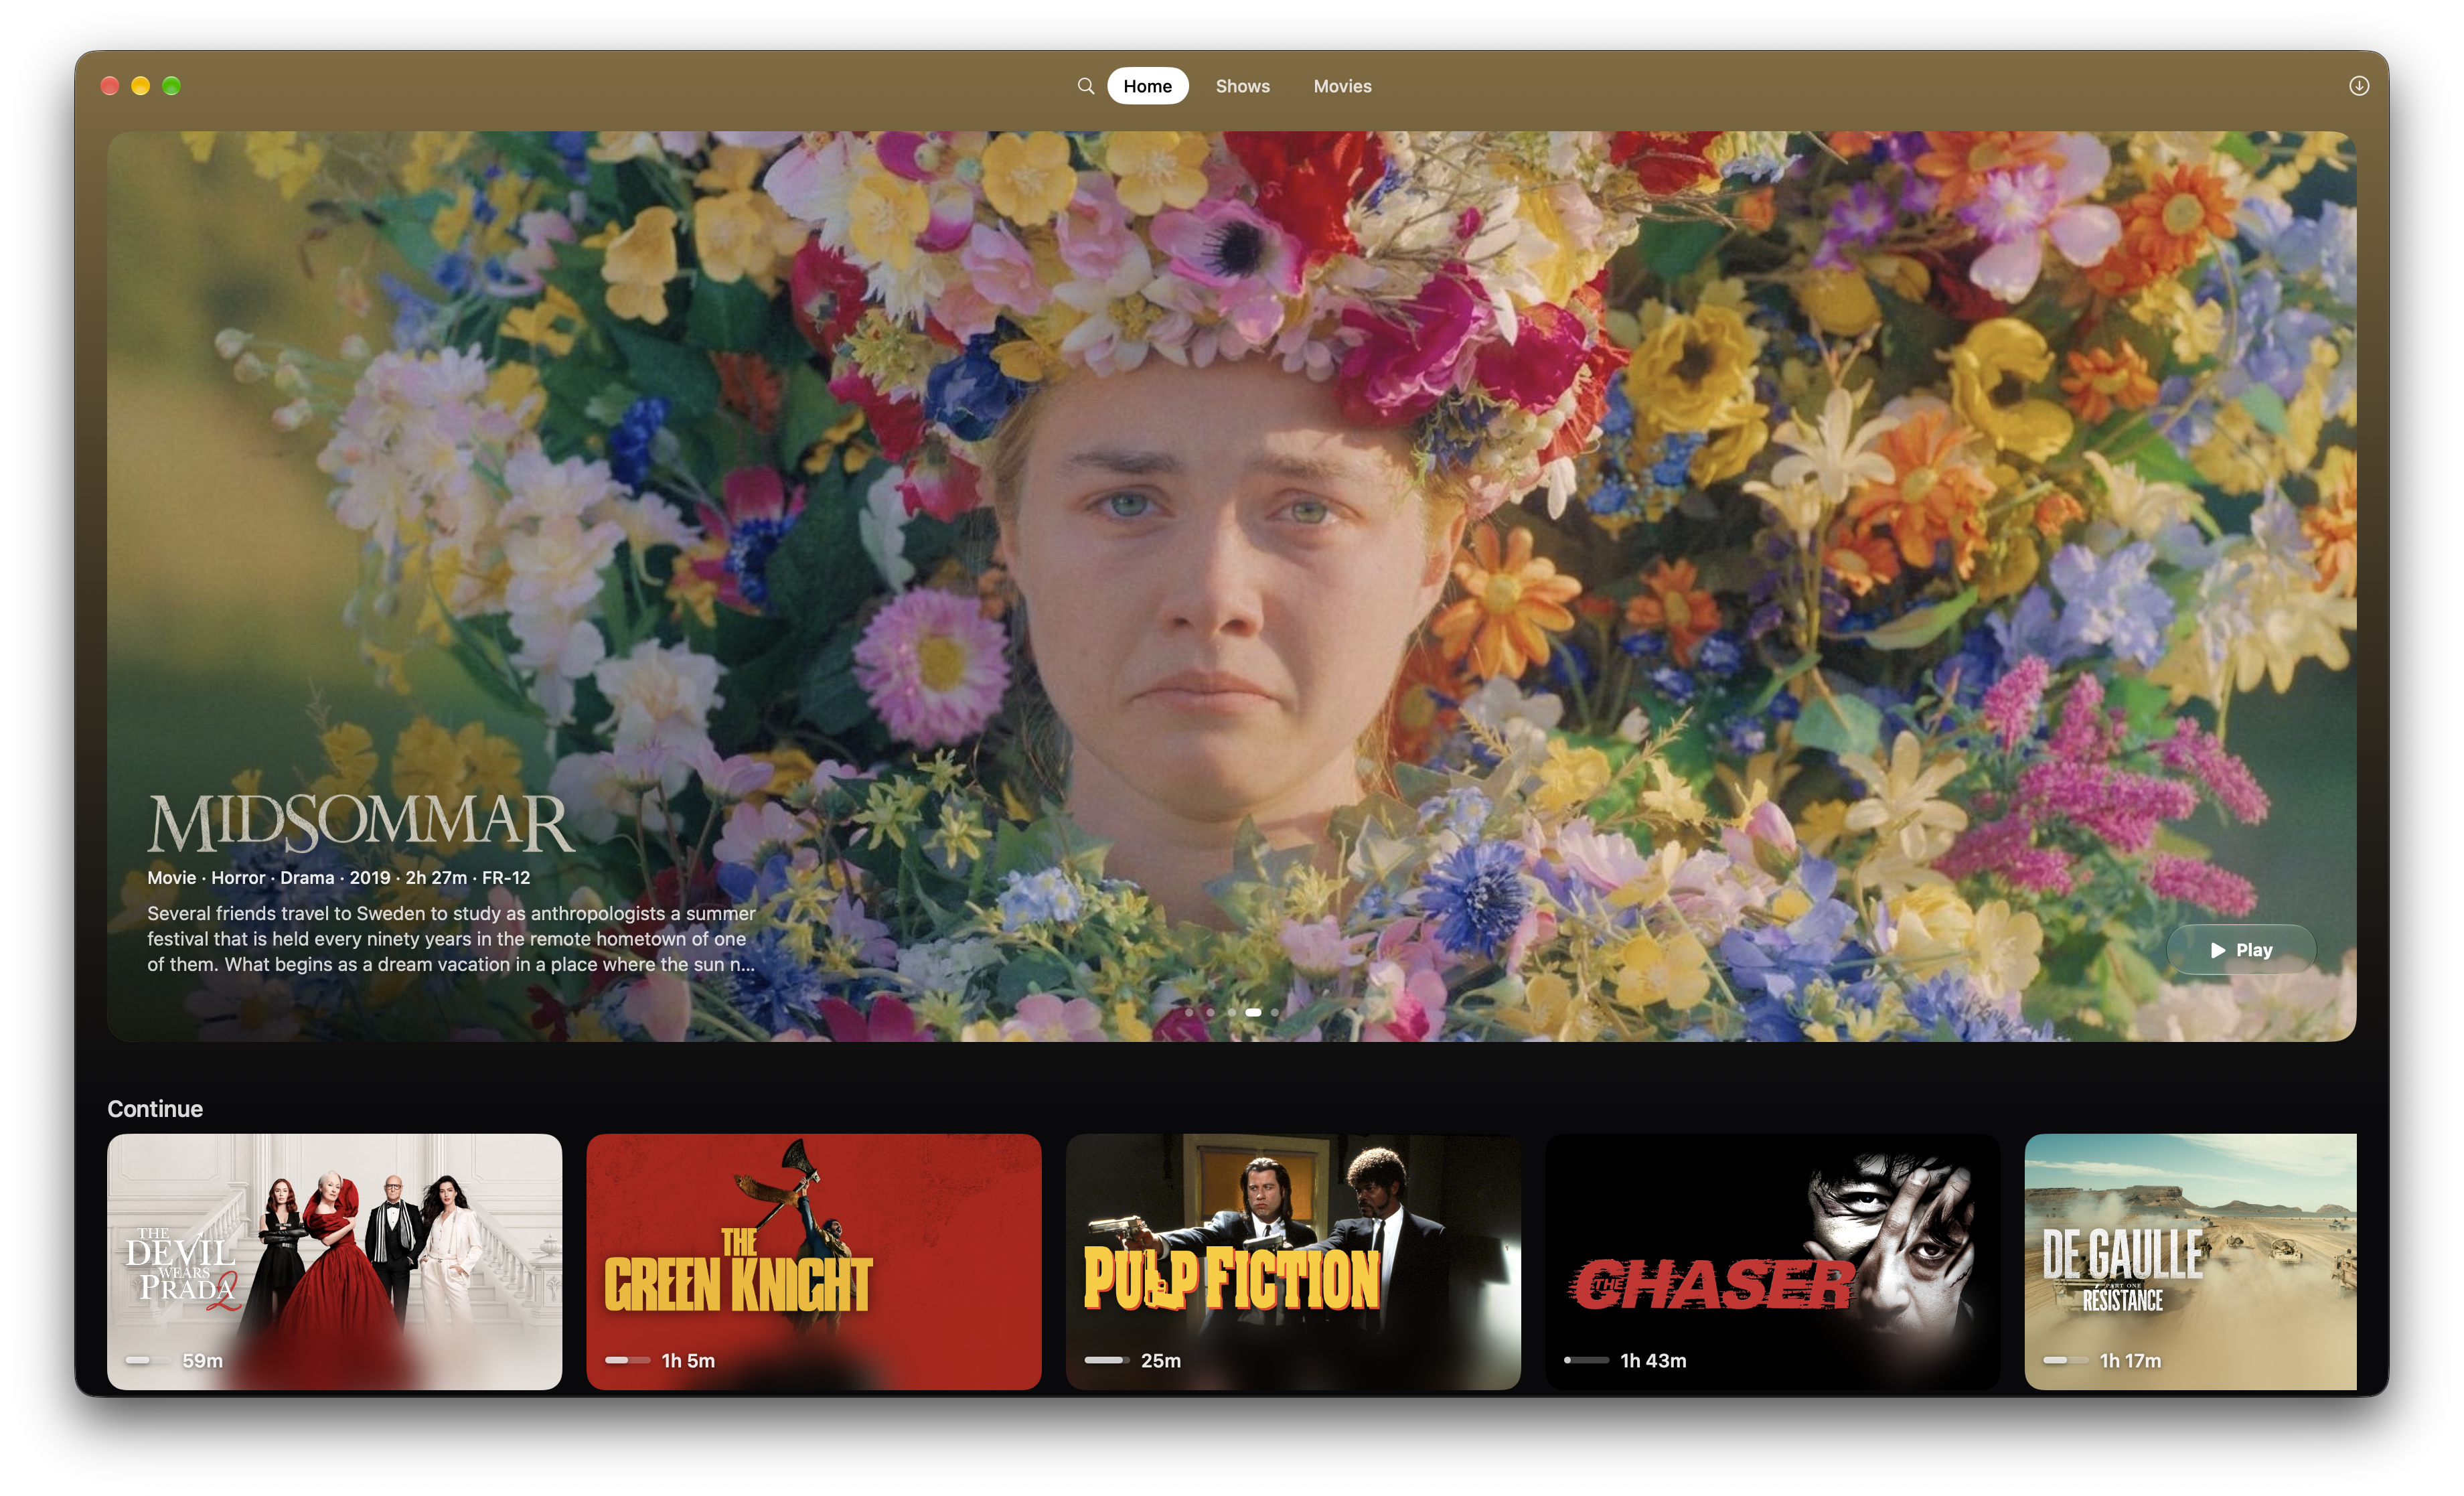This screenshot has width=2464, height=1496.
Task: Resume the Pulp Fiction card
Action: tap(1293, 1261)
